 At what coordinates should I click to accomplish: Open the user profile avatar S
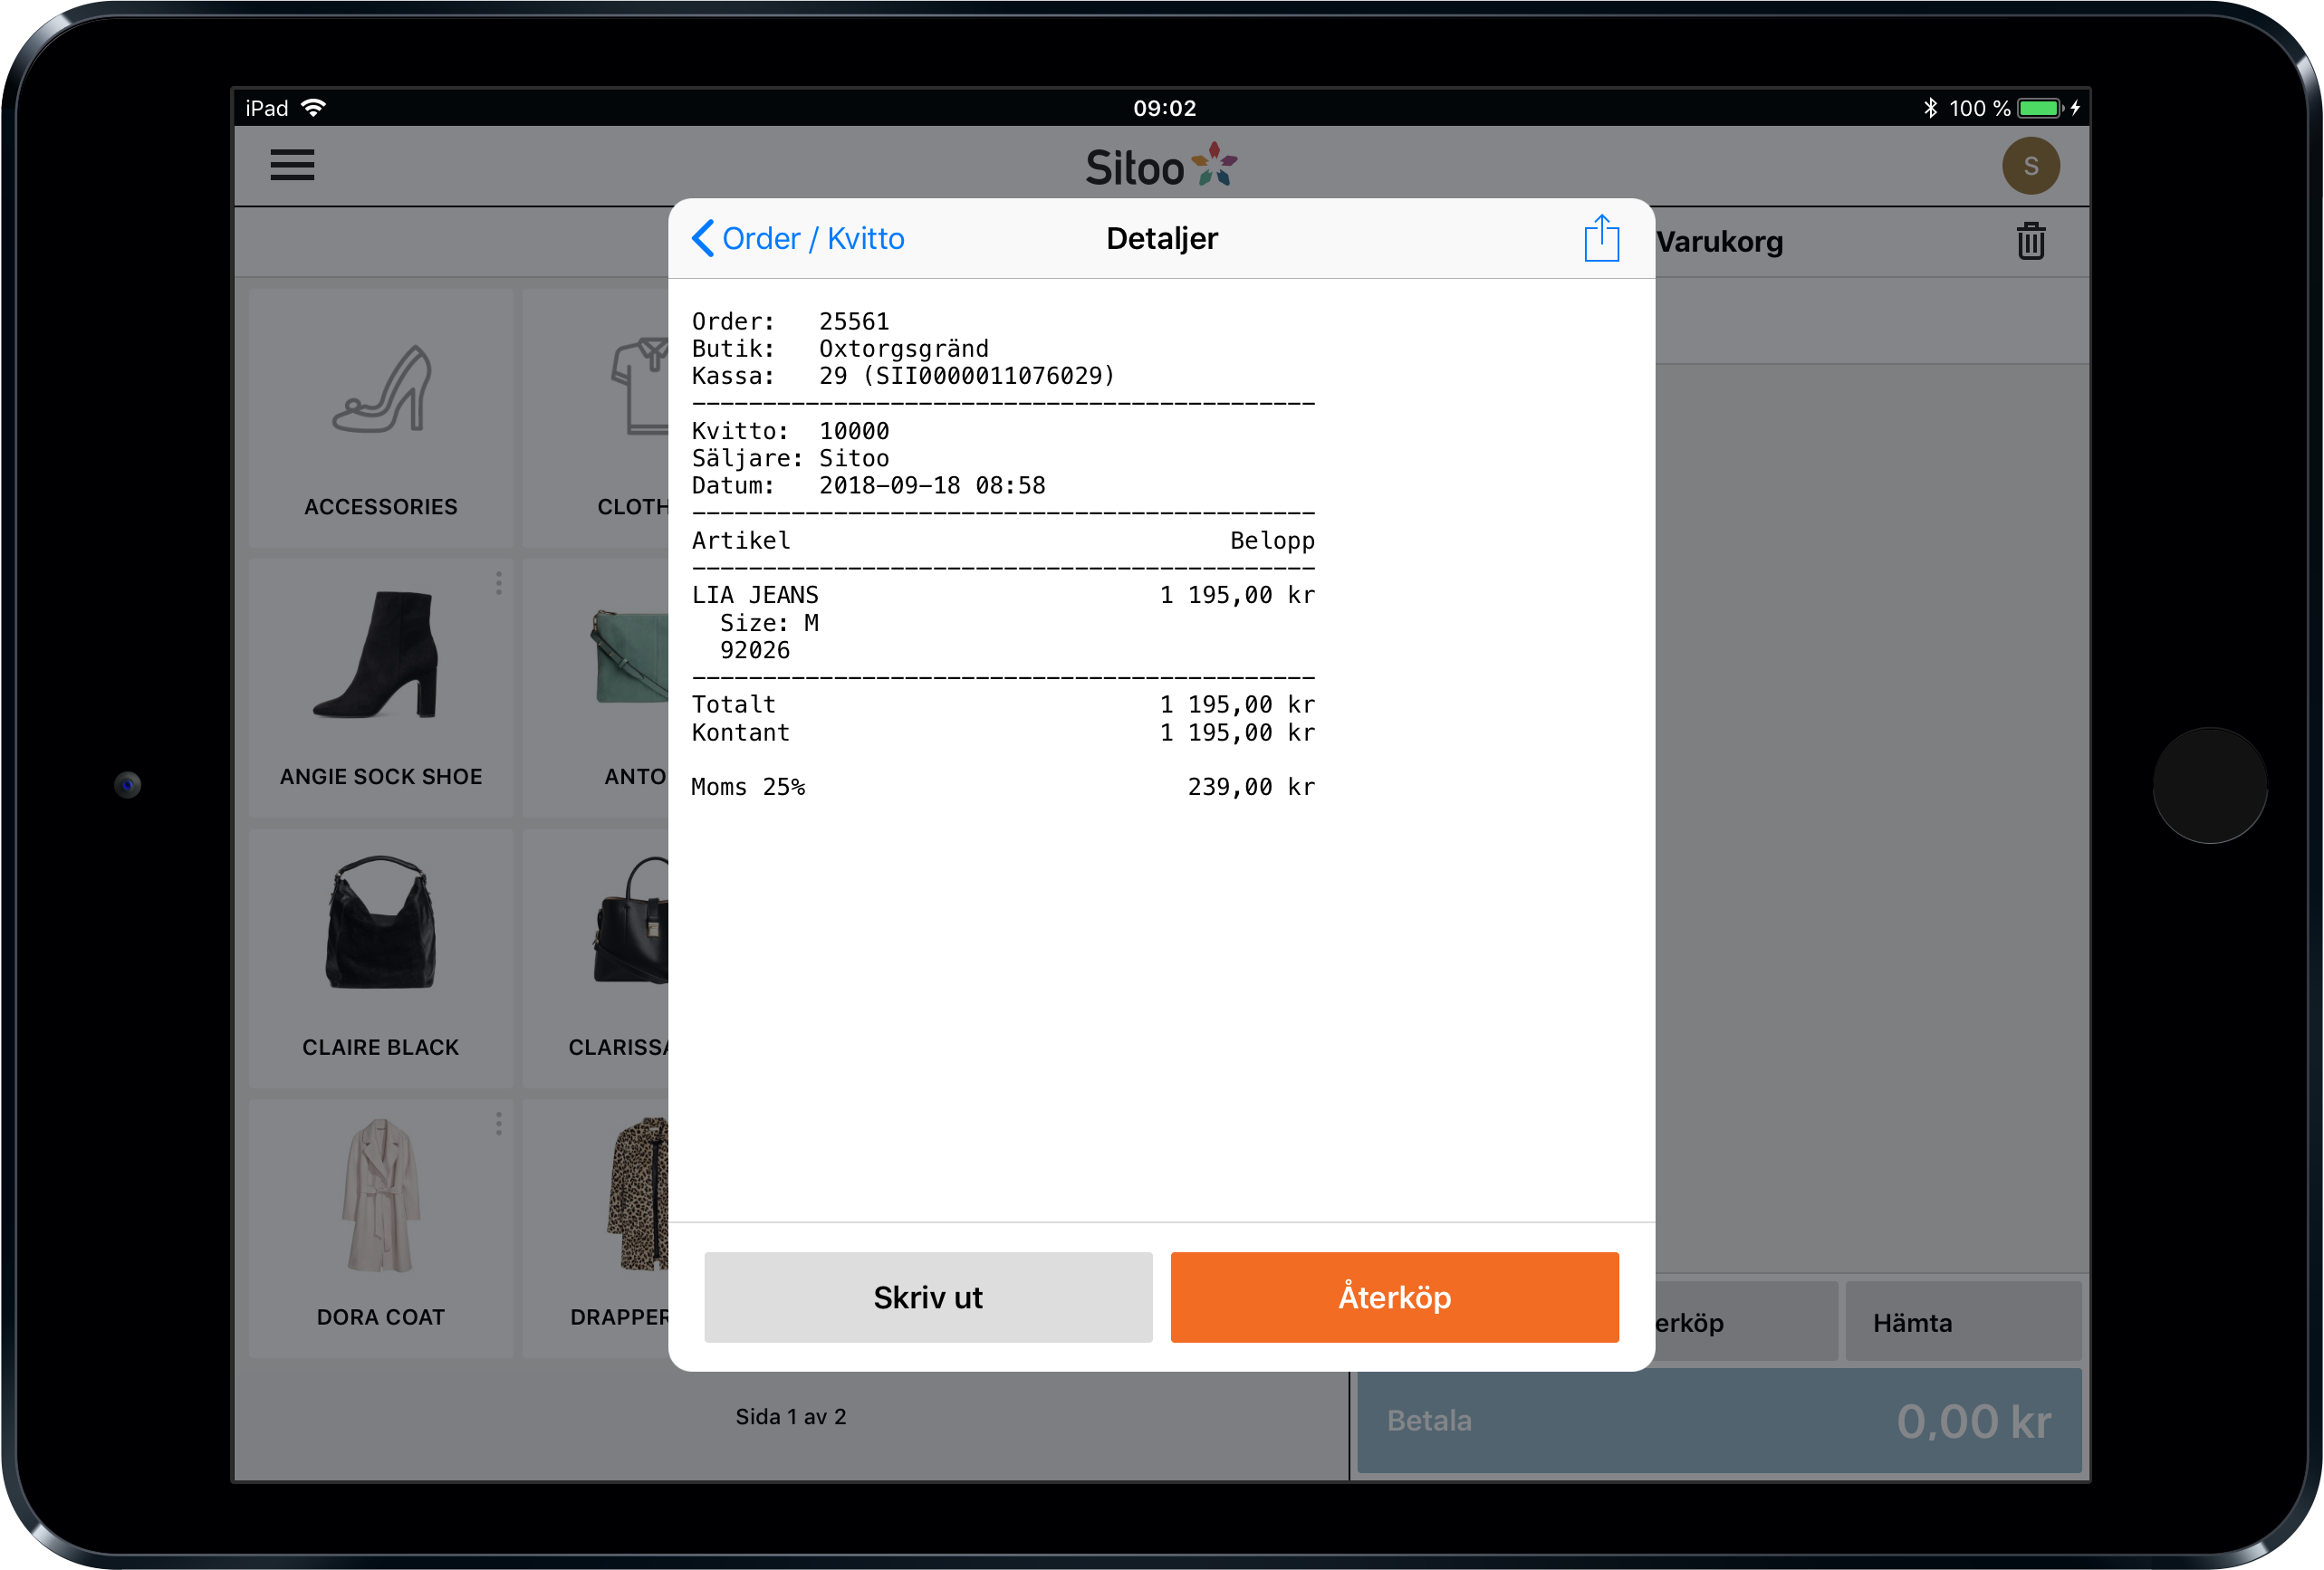[x=2030, y=166]
